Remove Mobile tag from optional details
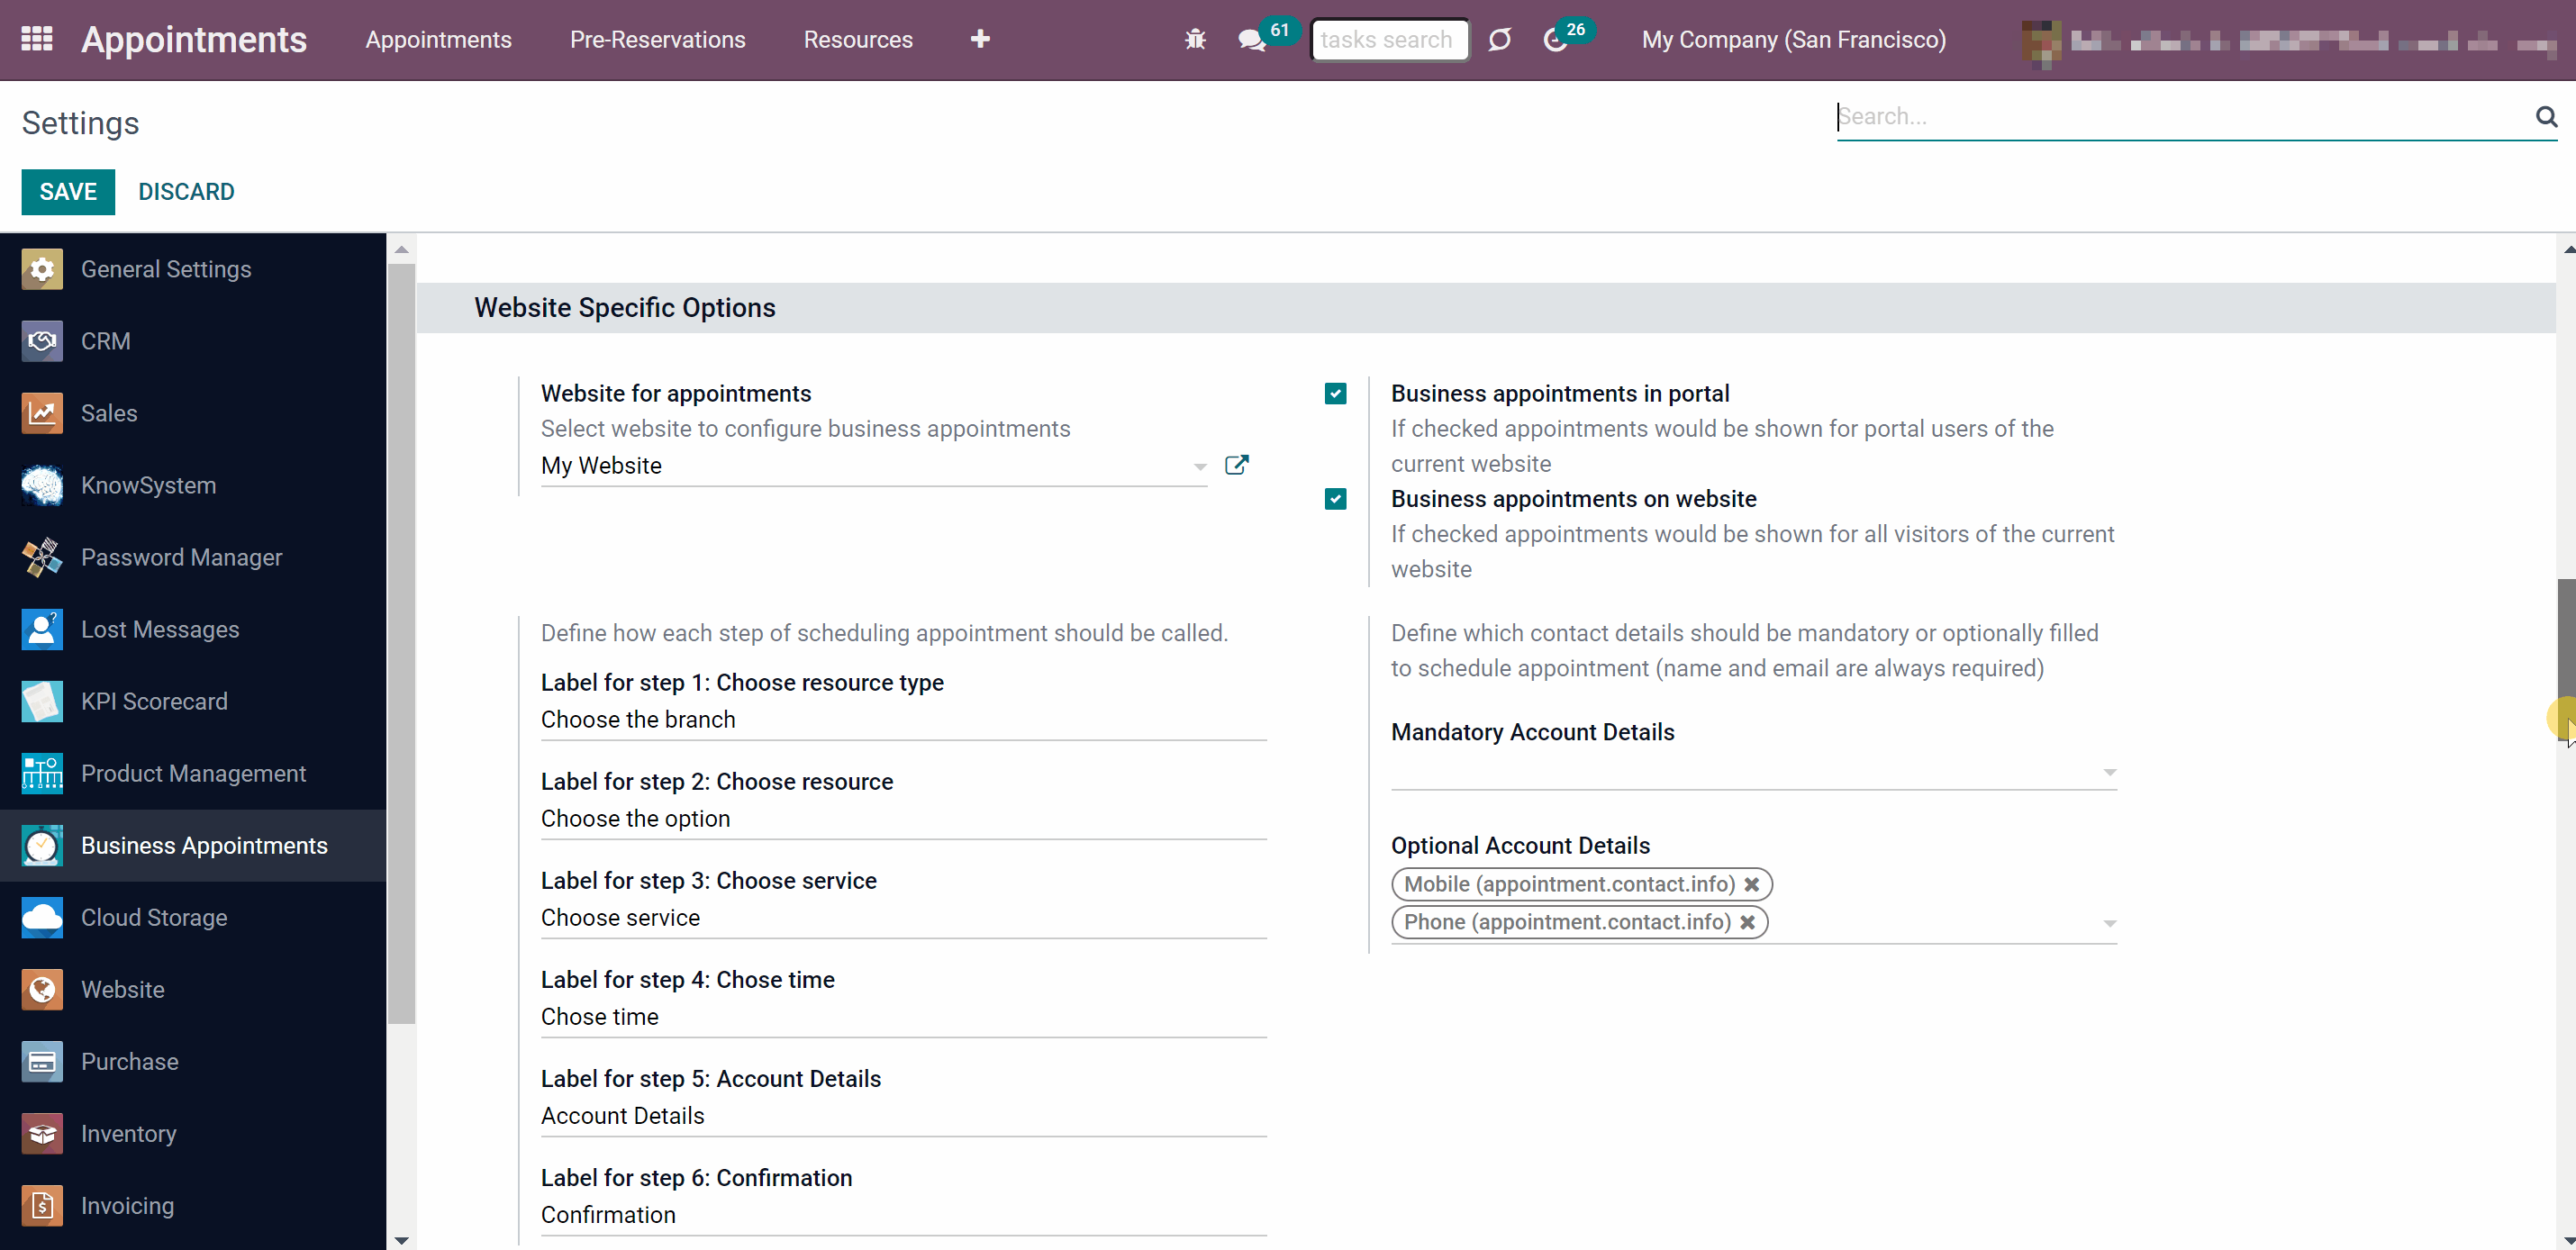The height and width of the screenshot is (1250, 2576). point(1751,884)
